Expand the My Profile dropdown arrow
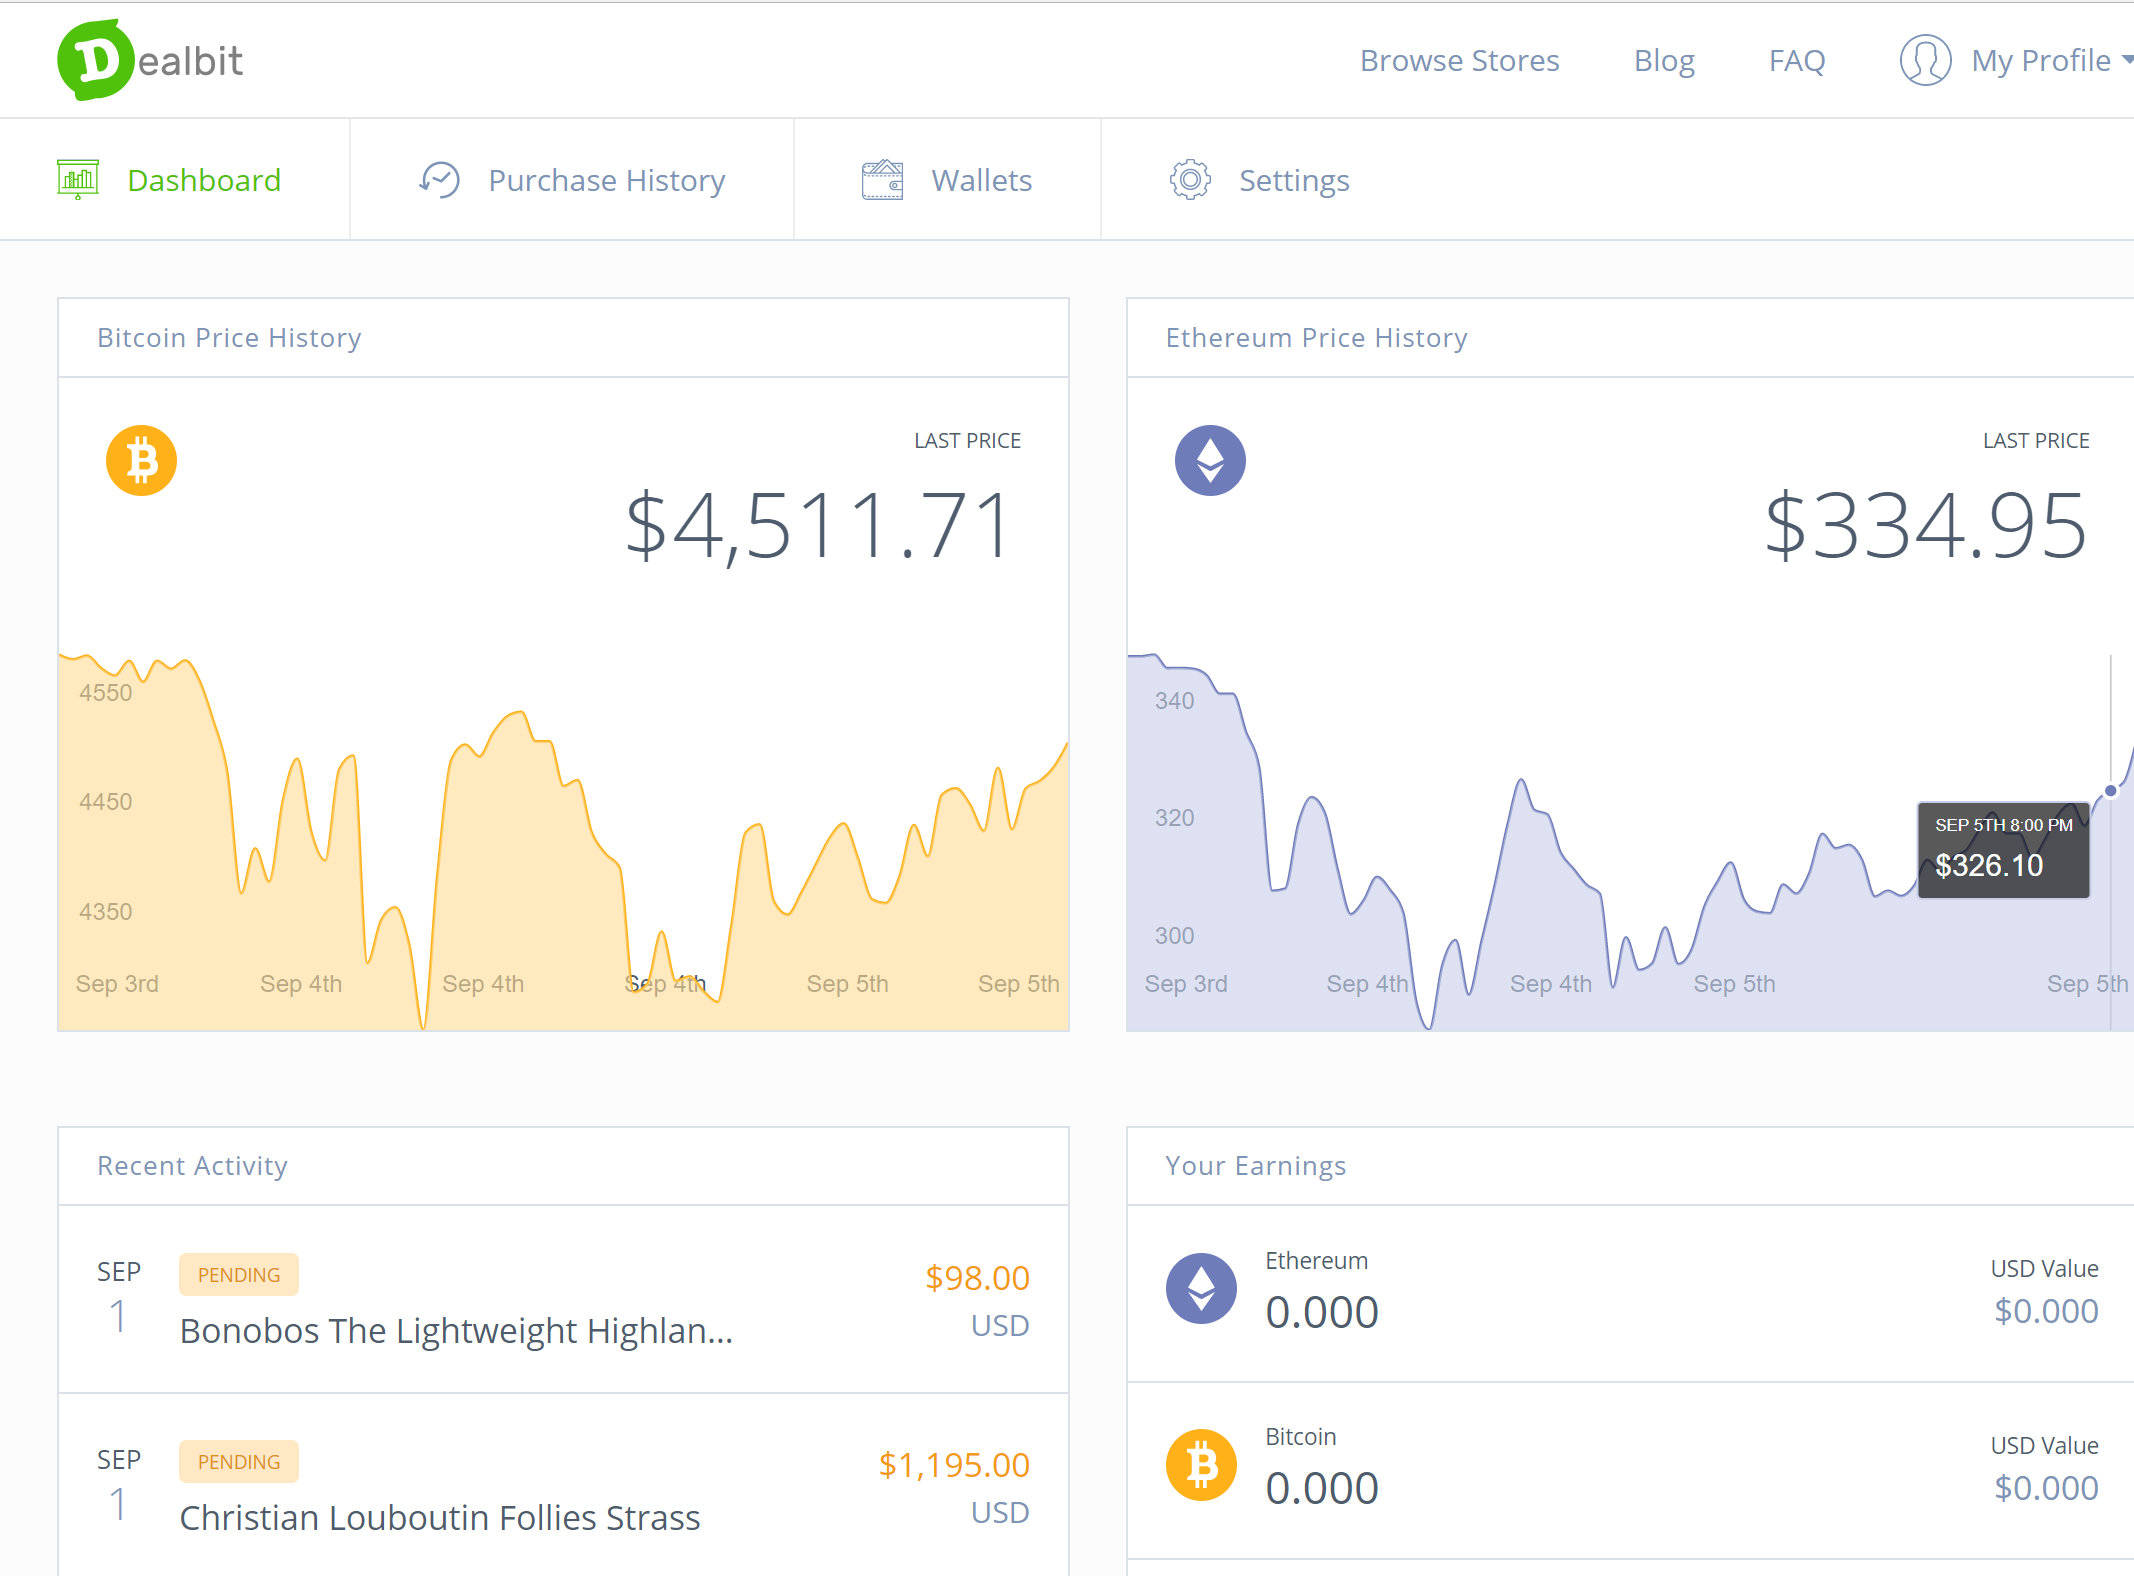Screen dimensions: 2134x1576 point(2126,60)
